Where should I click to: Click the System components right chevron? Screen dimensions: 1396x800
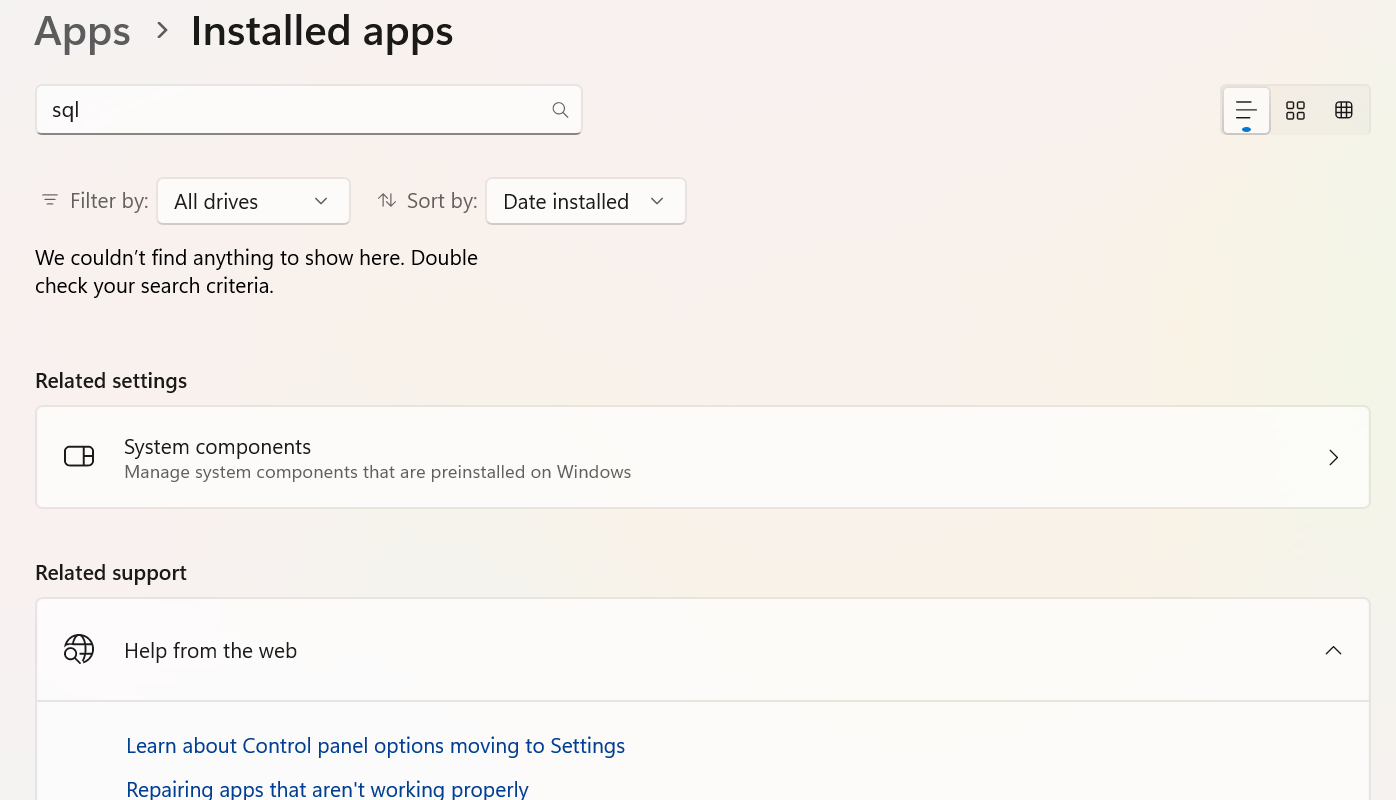pos(1333,457)
